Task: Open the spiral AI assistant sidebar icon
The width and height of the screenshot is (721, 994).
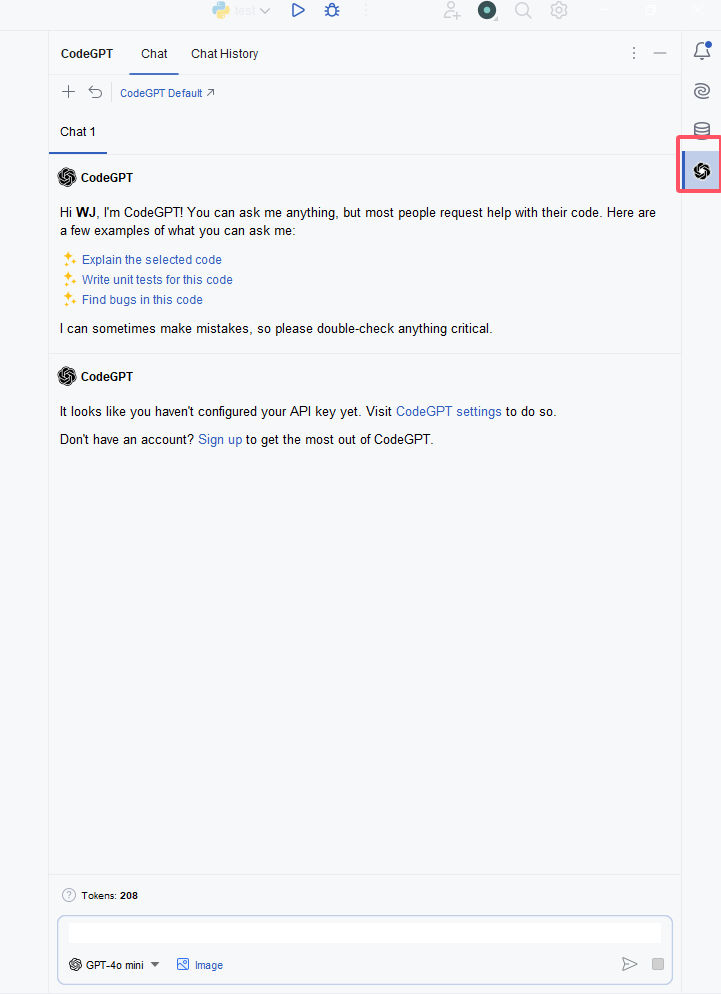Action: pos(701,91)
